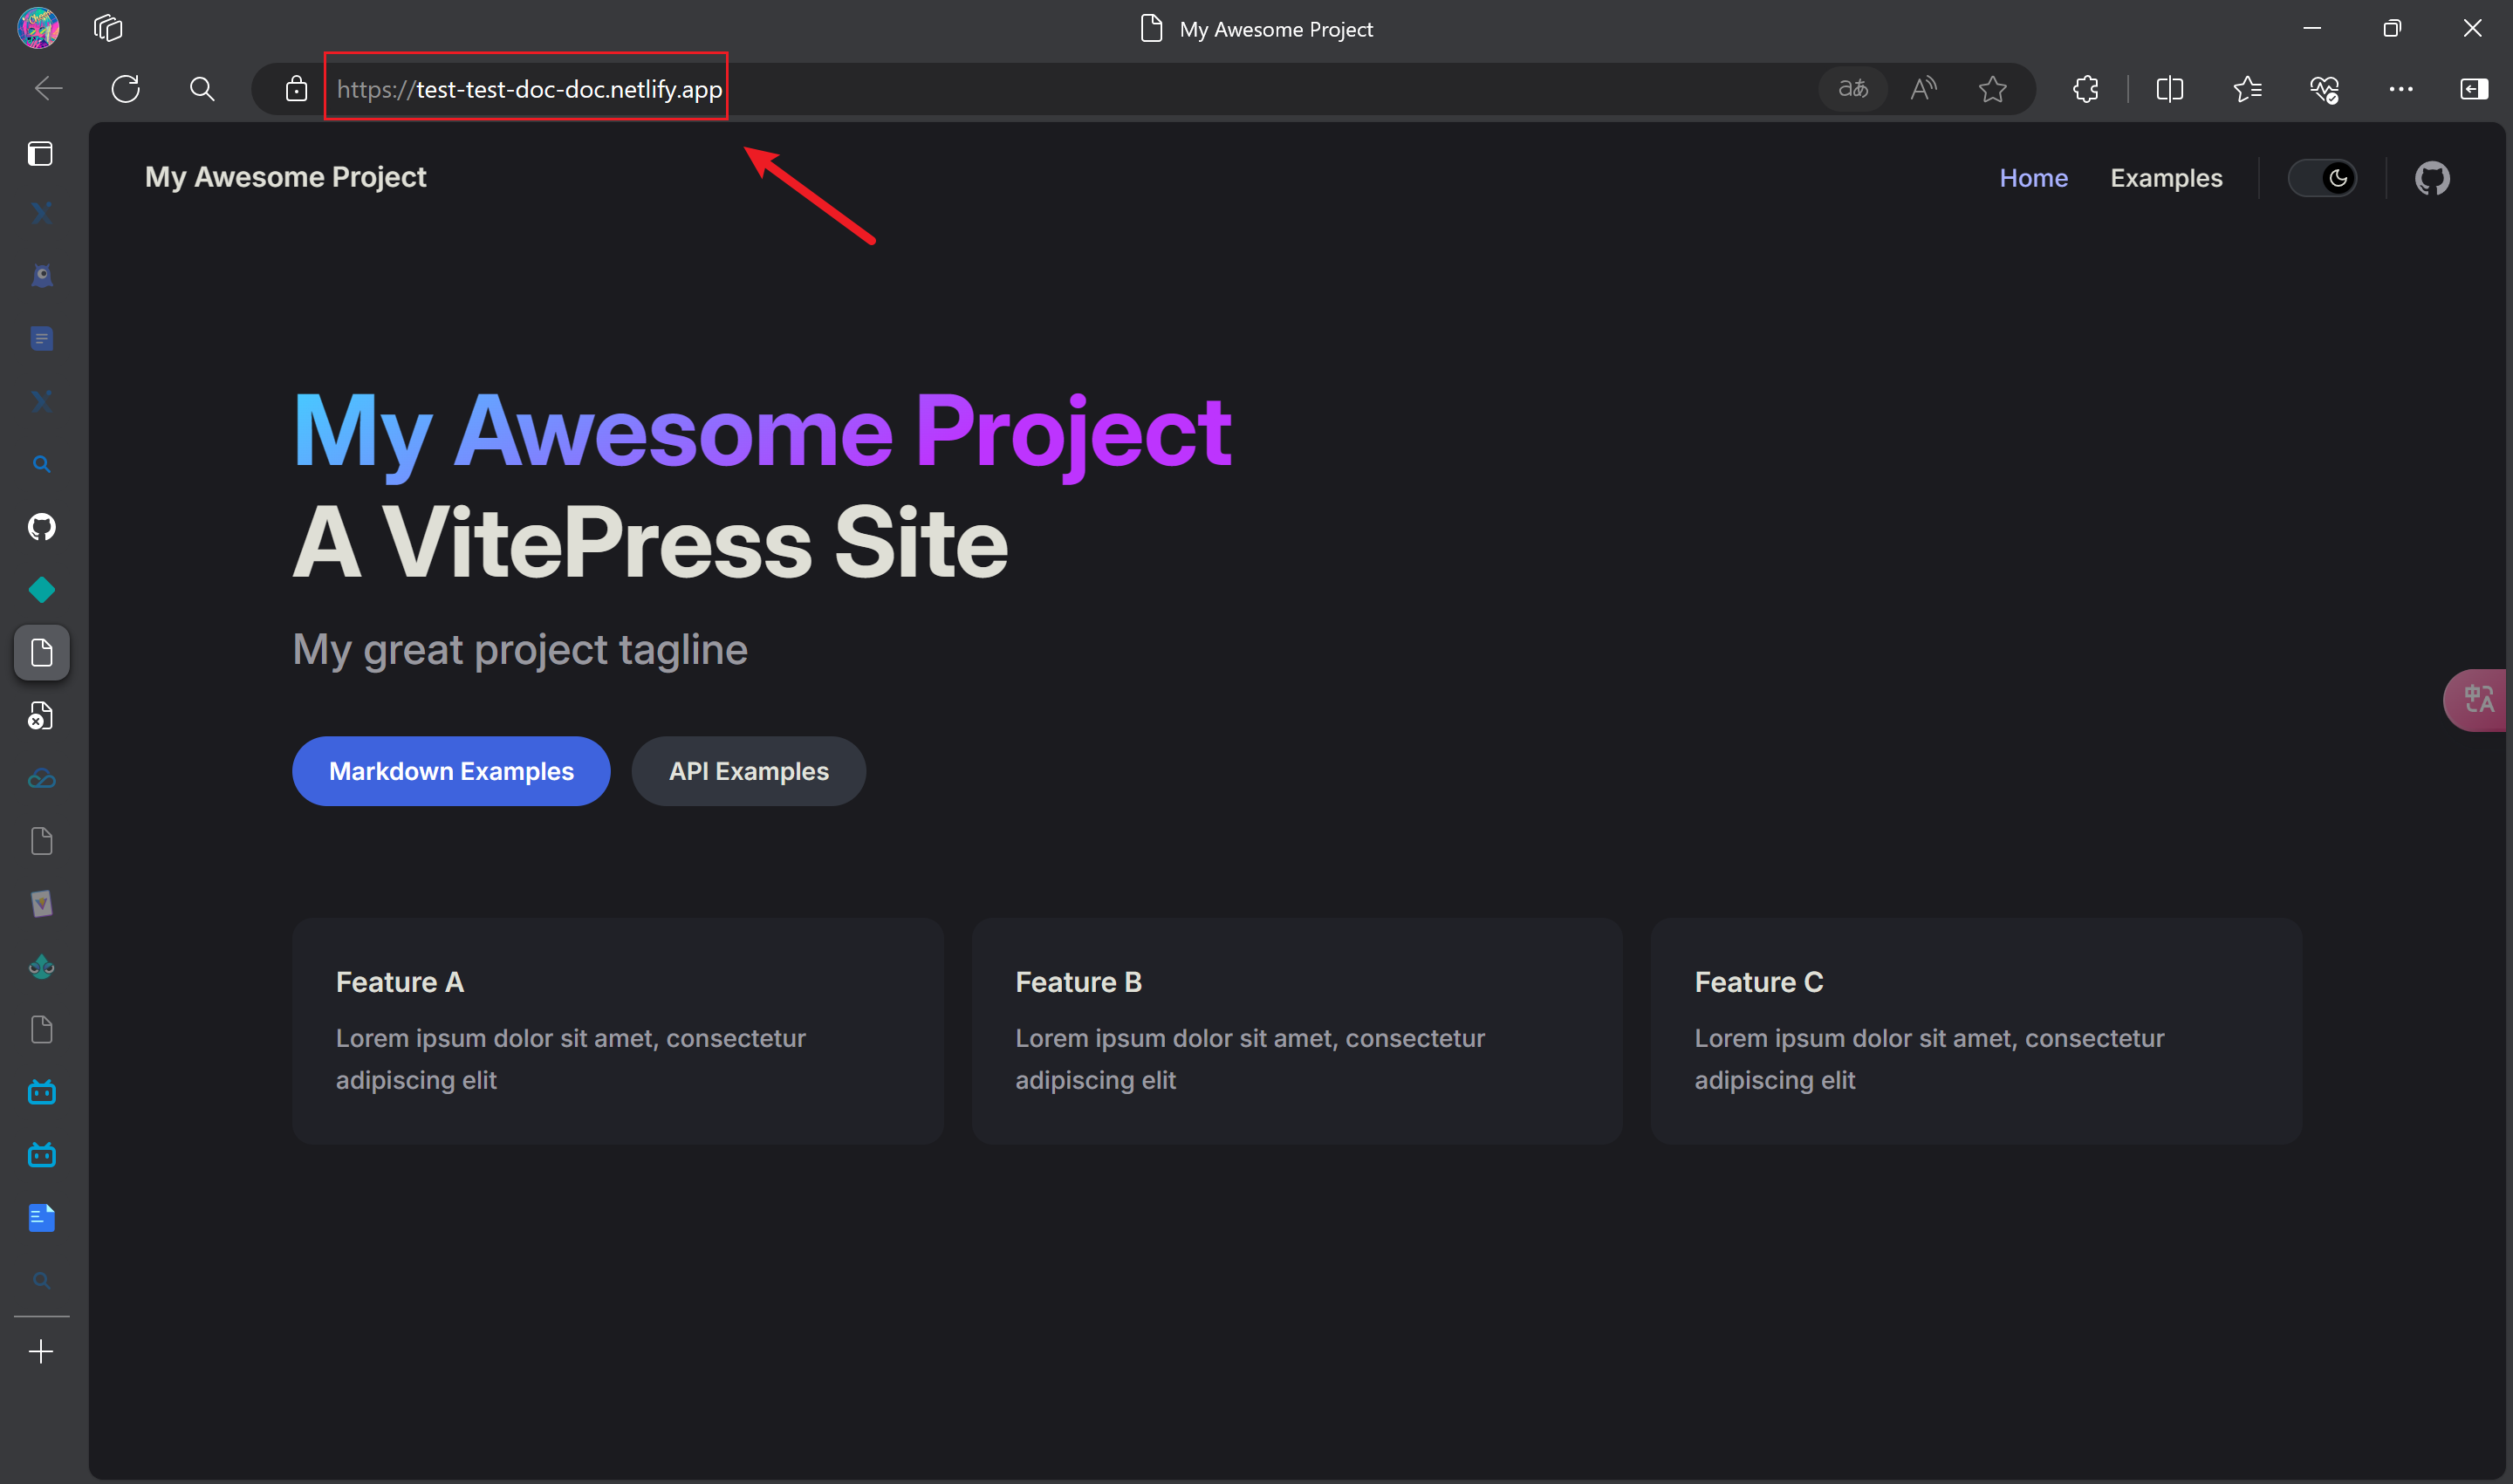
Task: Add page to favorites with star
Action: point(1992,89)
